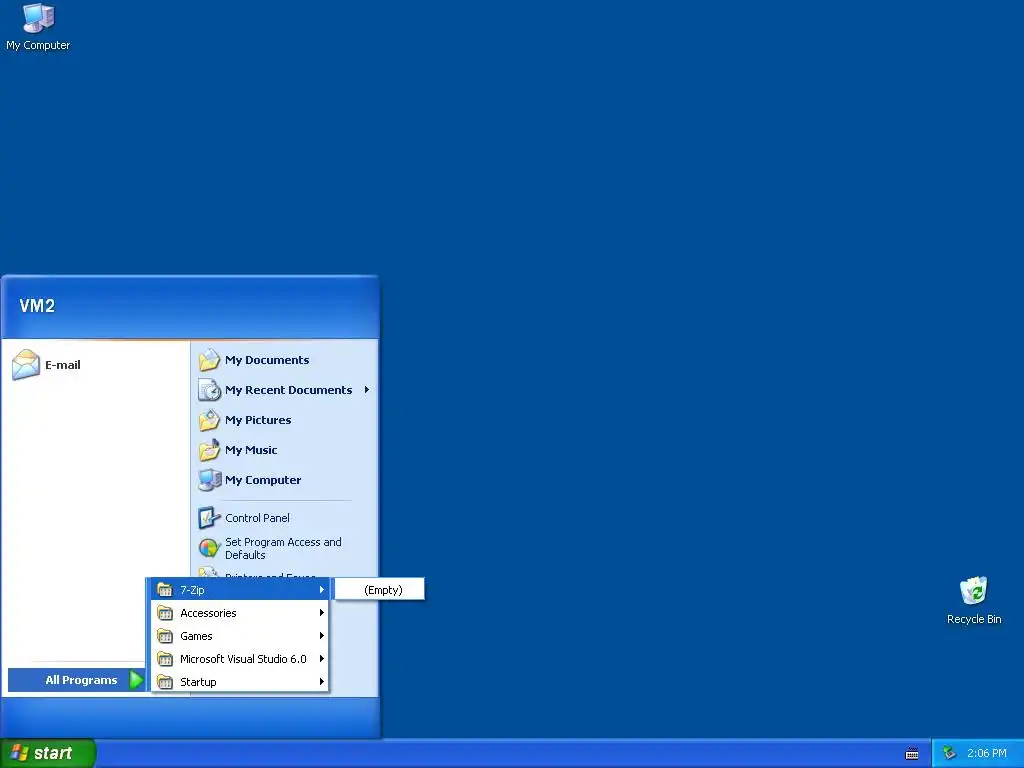The image size is (1024, 768).
Task: Expand the Accessories submenu arrow
Action: pos(321,613)
